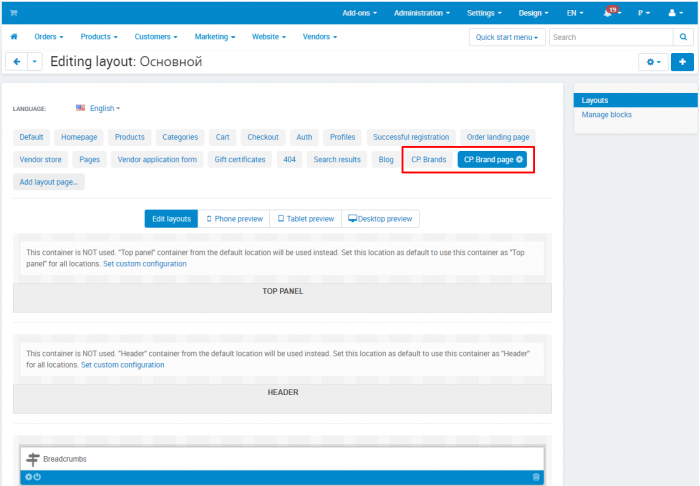The width and height of the screenshot is (700, 486).
Task: Select the Search results tab
Action: point(337,159)
